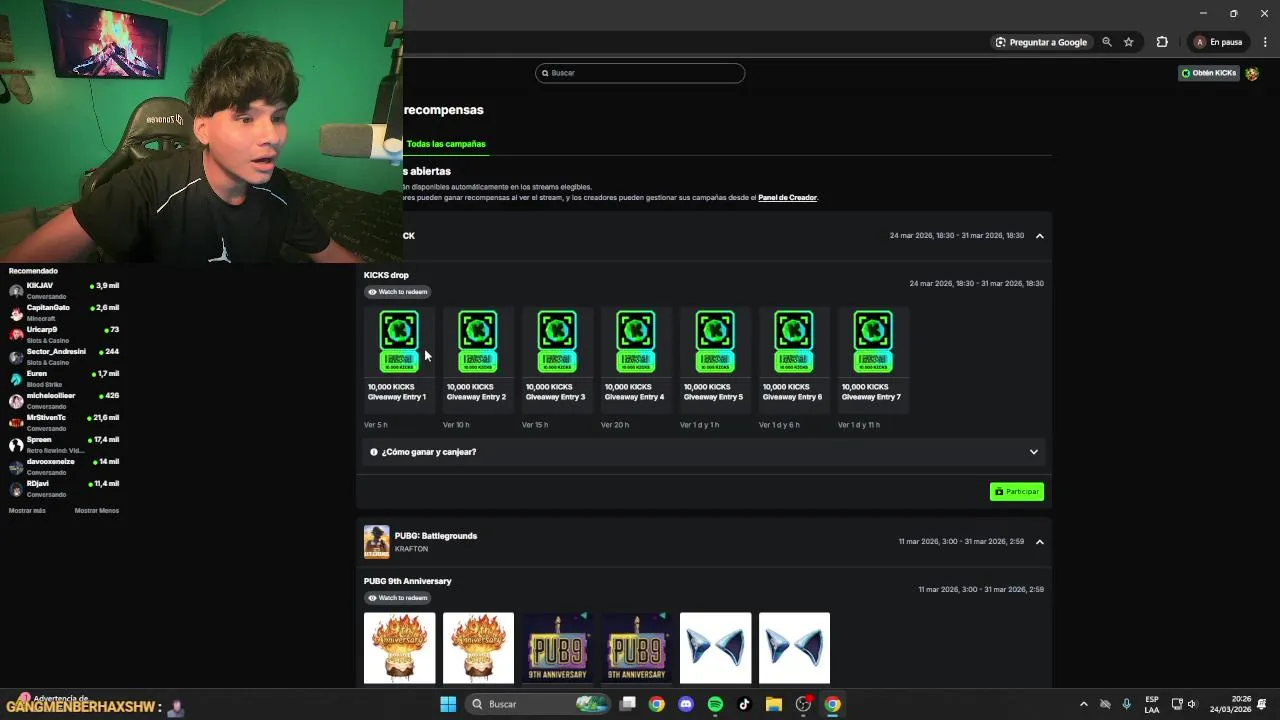Open the second PUB9 9th Anniversary reward thumbnail

coord(636,648)
